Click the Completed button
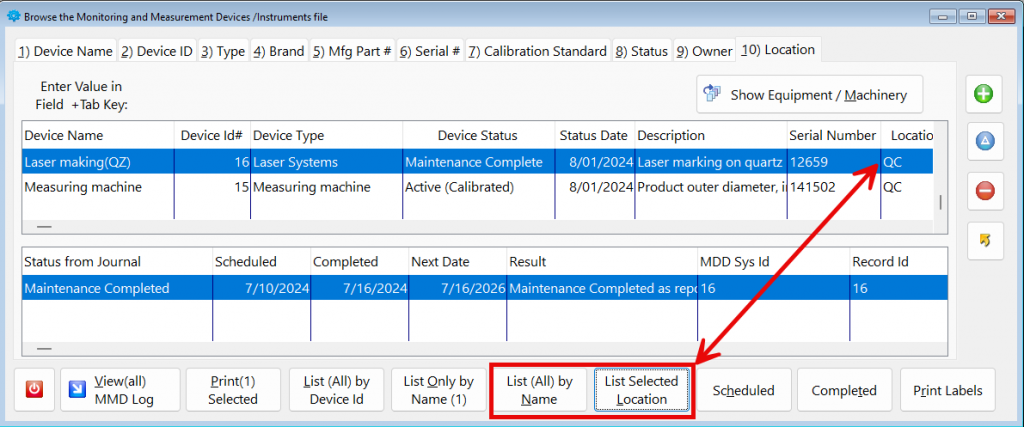 tap(844, 390)
